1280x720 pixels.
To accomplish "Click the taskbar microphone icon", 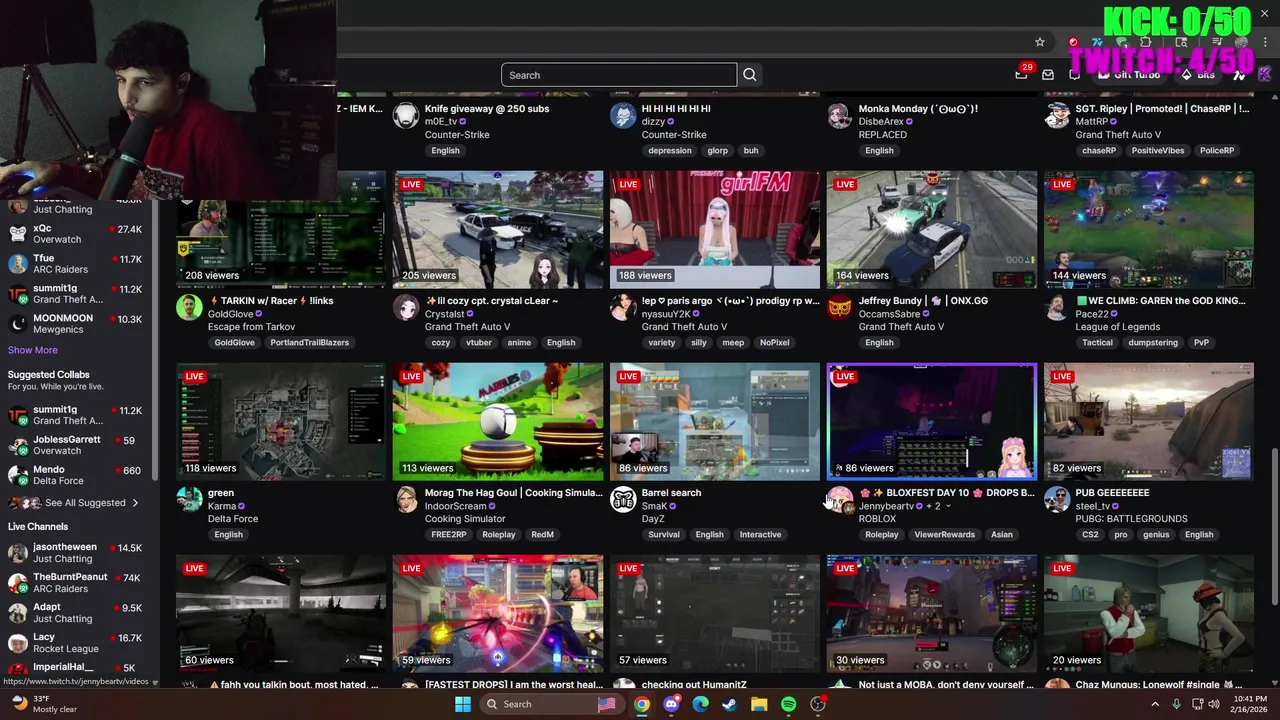I will (x=1176, y=704).
